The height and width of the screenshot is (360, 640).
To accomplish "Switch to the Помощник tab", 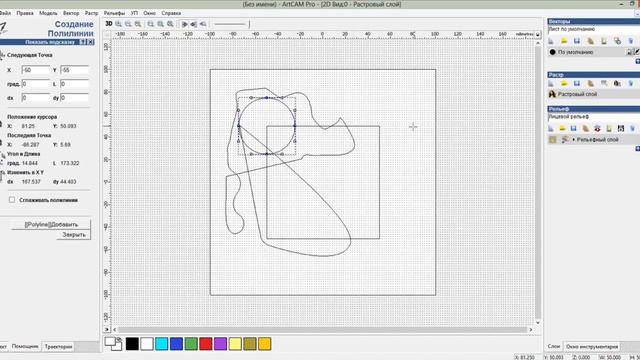I will [x=25, y=346].
